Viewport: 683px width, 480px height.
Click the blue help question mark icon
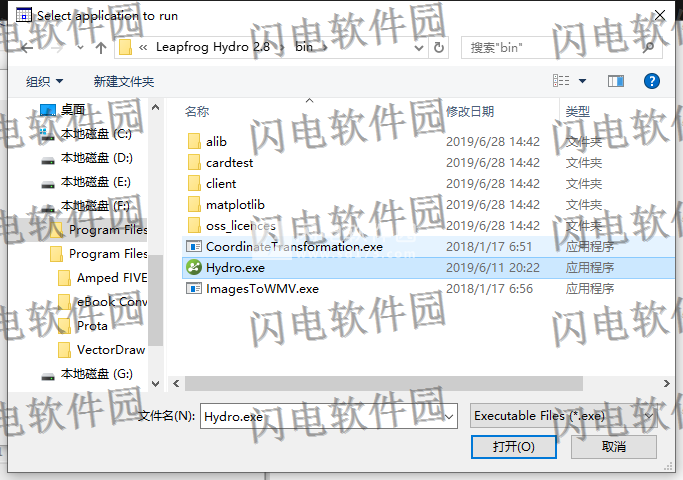(x=652, y=81)
